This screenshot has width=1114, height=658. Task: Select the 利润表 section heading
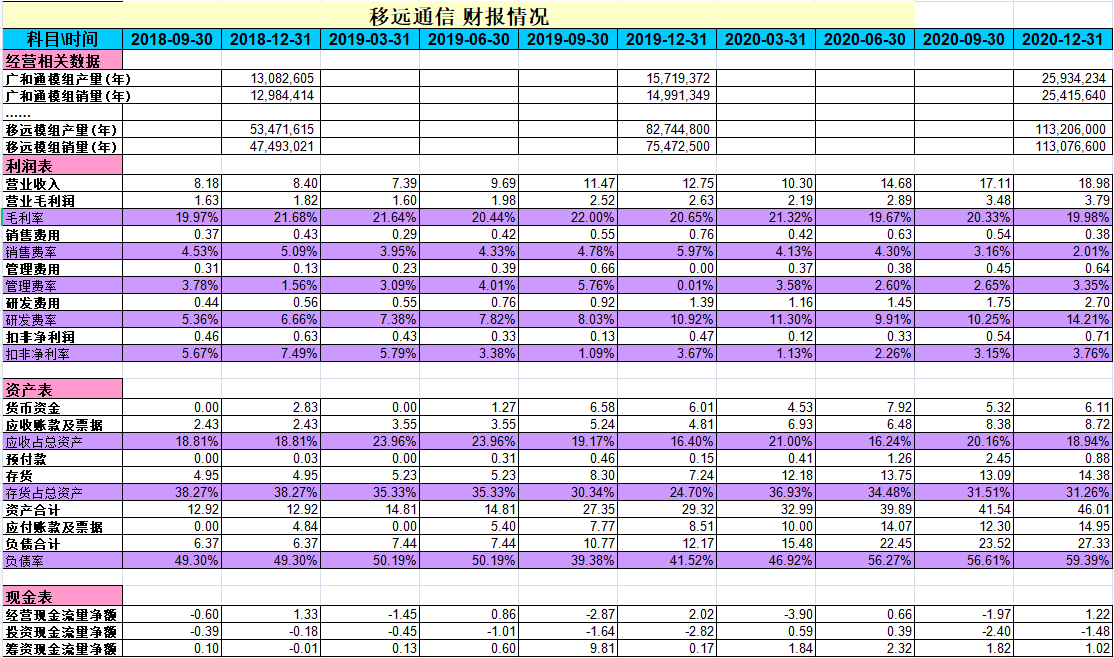(x=63, y=166)
